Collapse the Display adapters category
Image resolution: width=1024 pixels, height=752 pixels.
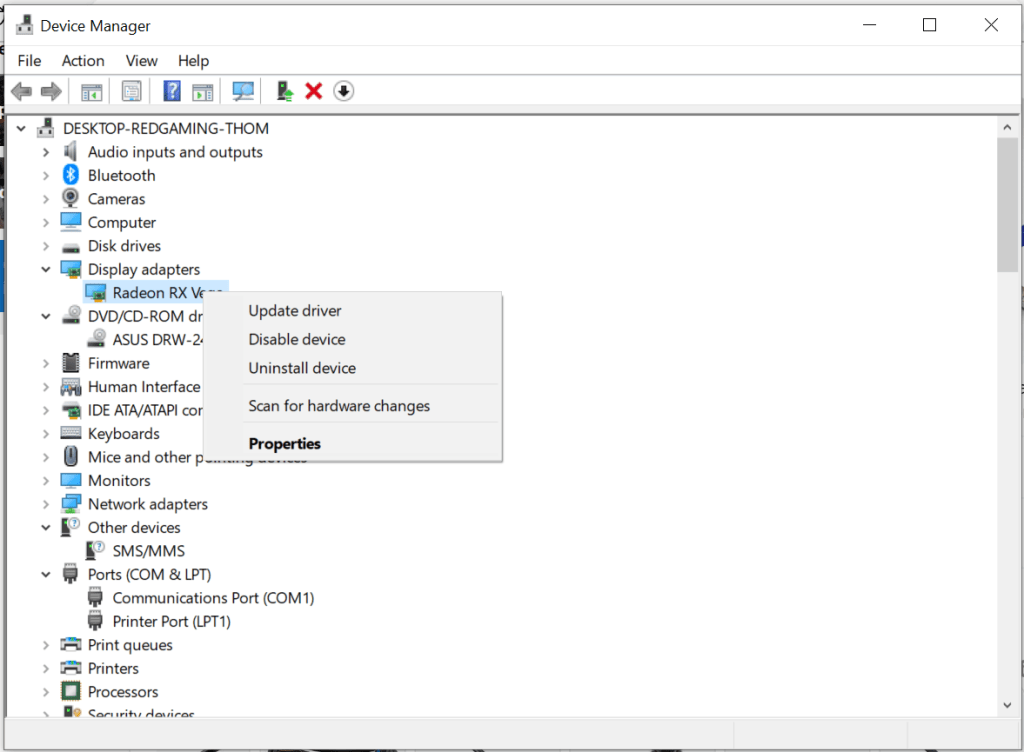click(x=46, y=269)
